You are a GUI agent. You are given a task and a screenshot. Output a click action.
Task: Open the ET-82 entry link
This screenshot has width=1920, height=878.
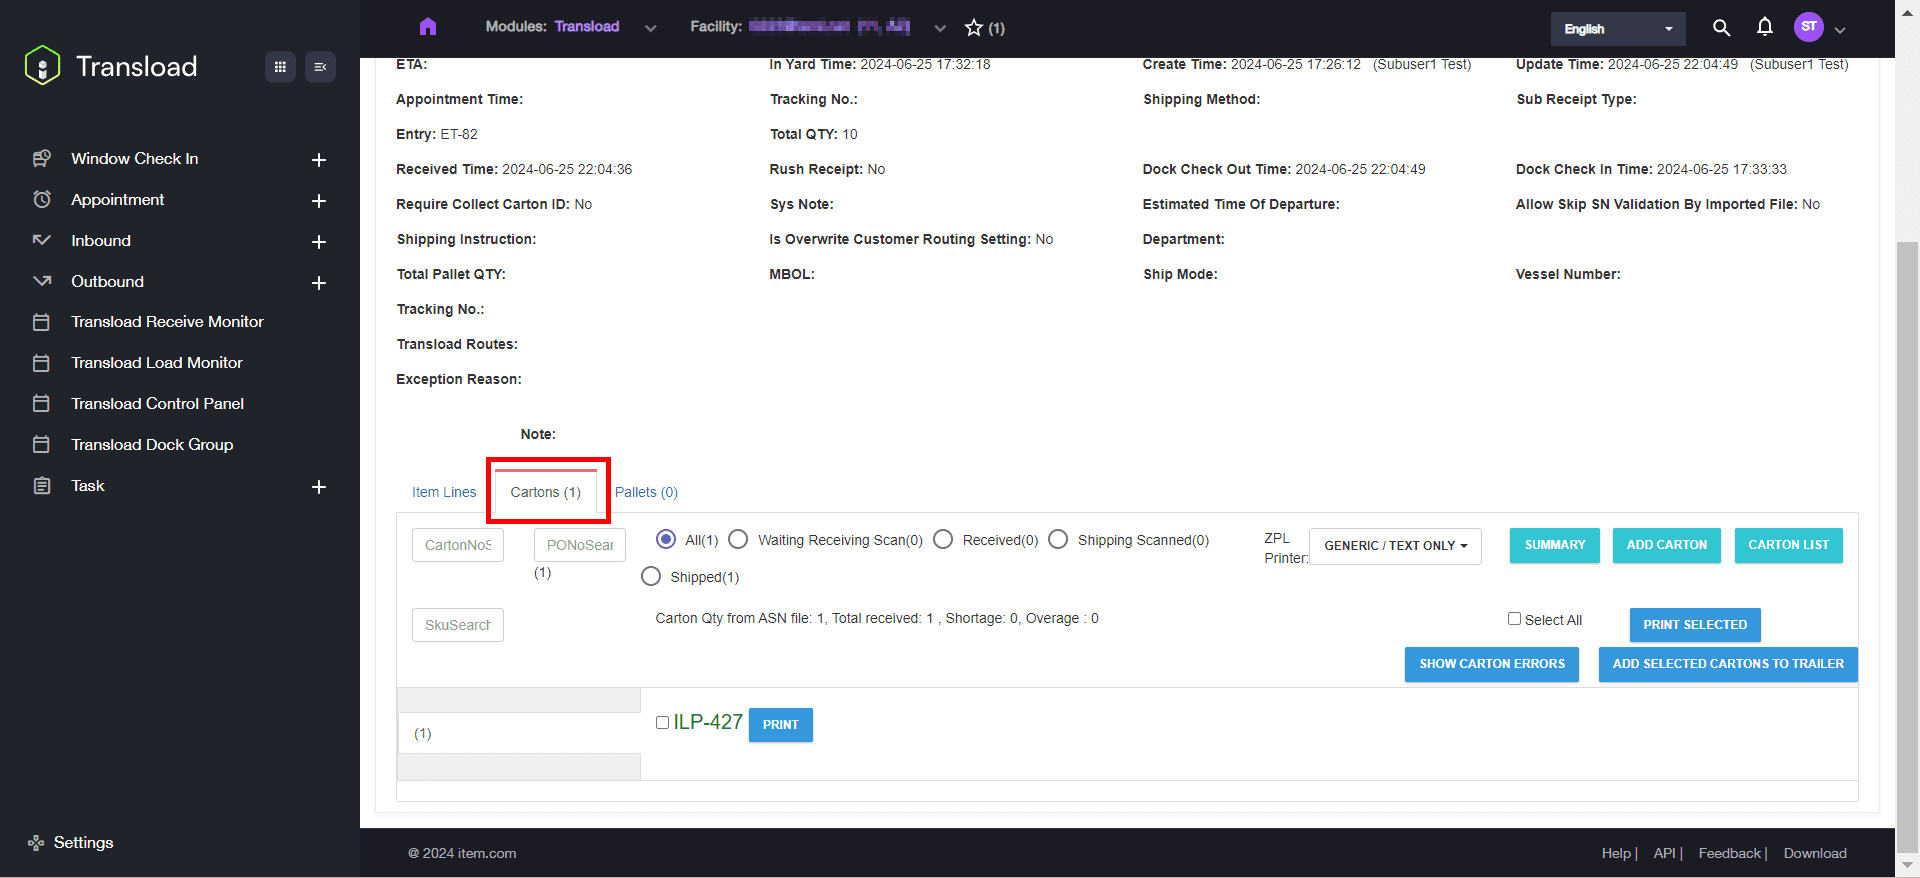coord(459,134)
